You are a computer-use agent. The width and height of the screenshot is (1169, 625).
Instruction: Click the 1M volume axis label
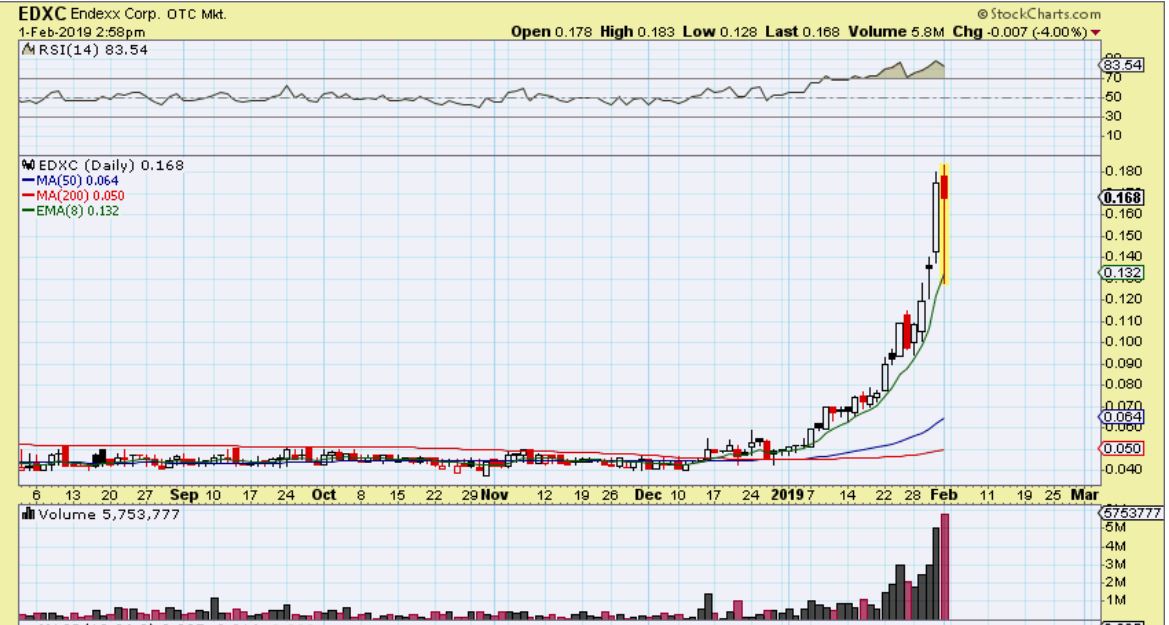(x=1116, y=600)
